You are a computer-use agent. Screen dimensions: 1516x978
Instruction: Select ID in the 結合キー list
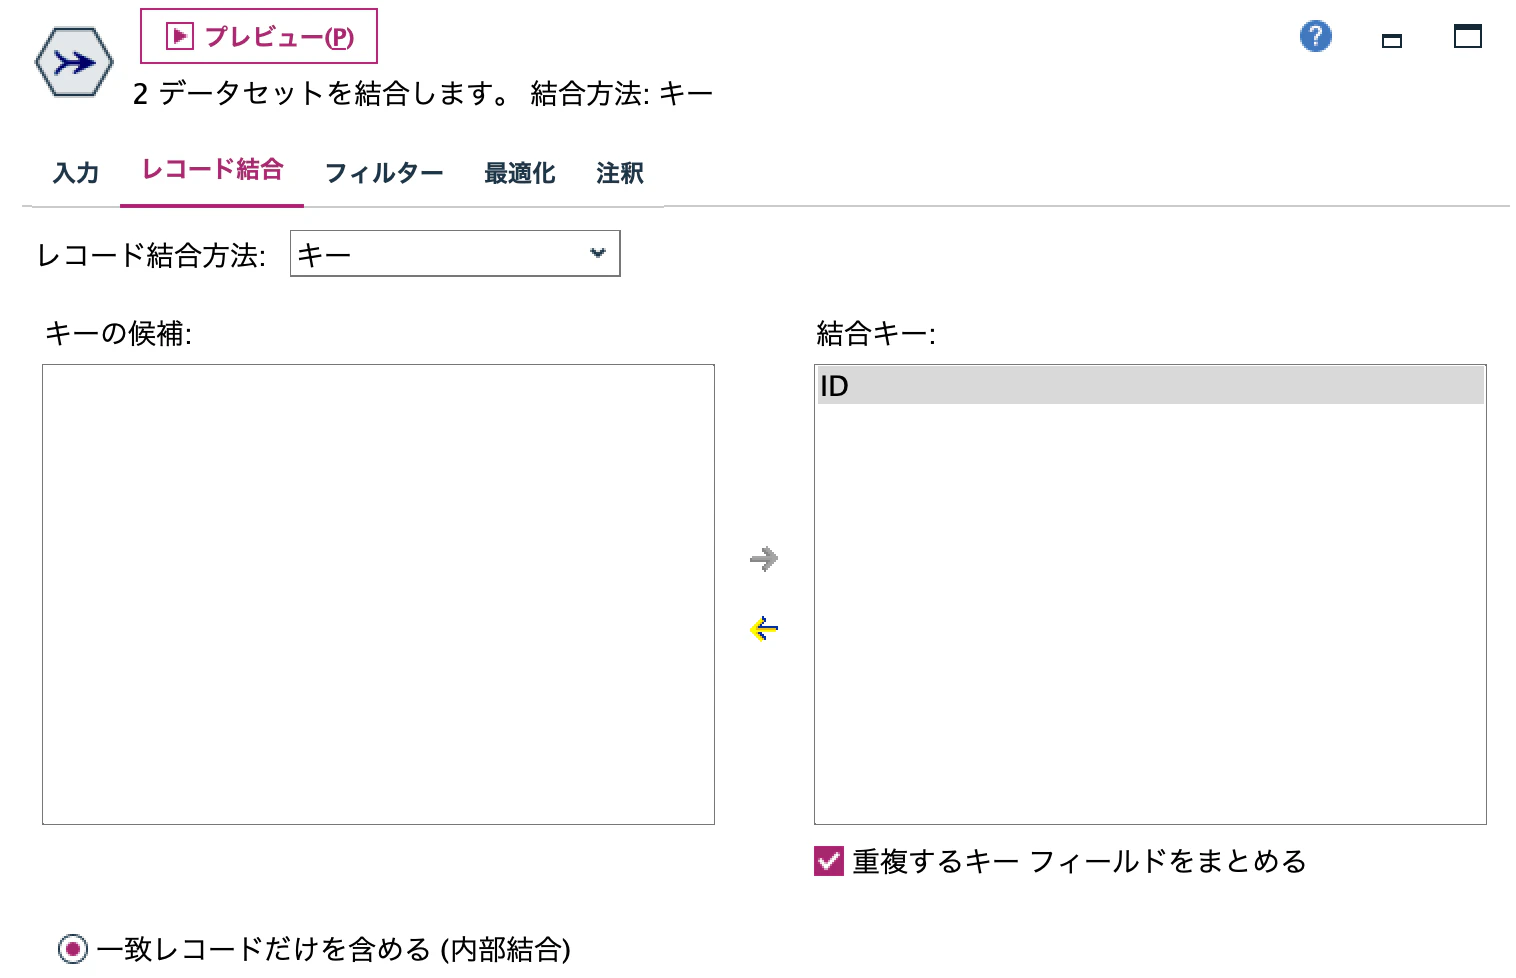click(1150, 386)
